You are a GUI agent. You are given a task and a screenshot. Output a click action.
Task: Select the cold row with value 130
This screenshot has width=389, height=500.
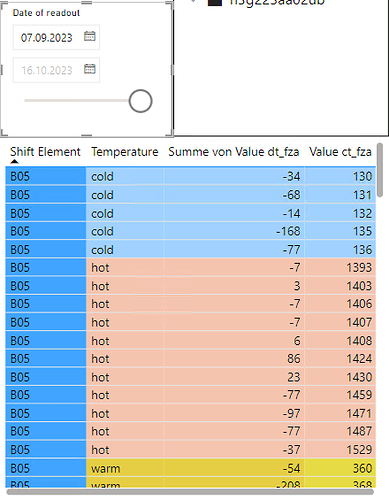click(191, 176)
